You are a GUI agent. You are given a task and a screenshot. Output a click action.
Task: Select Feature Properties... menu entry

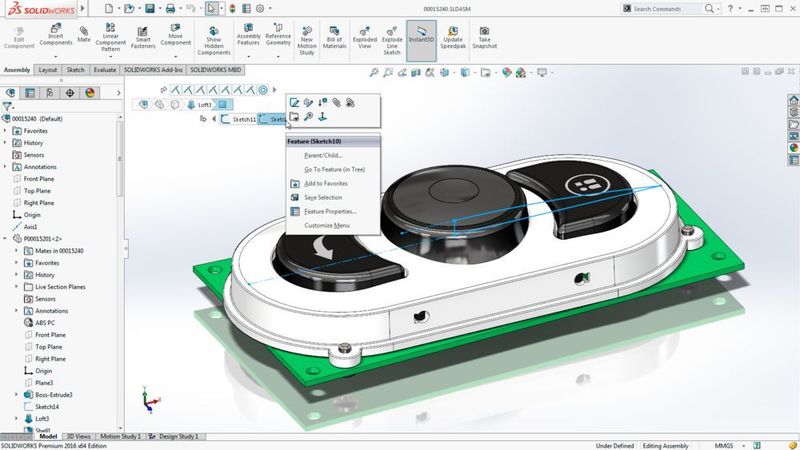coord(333,211)
